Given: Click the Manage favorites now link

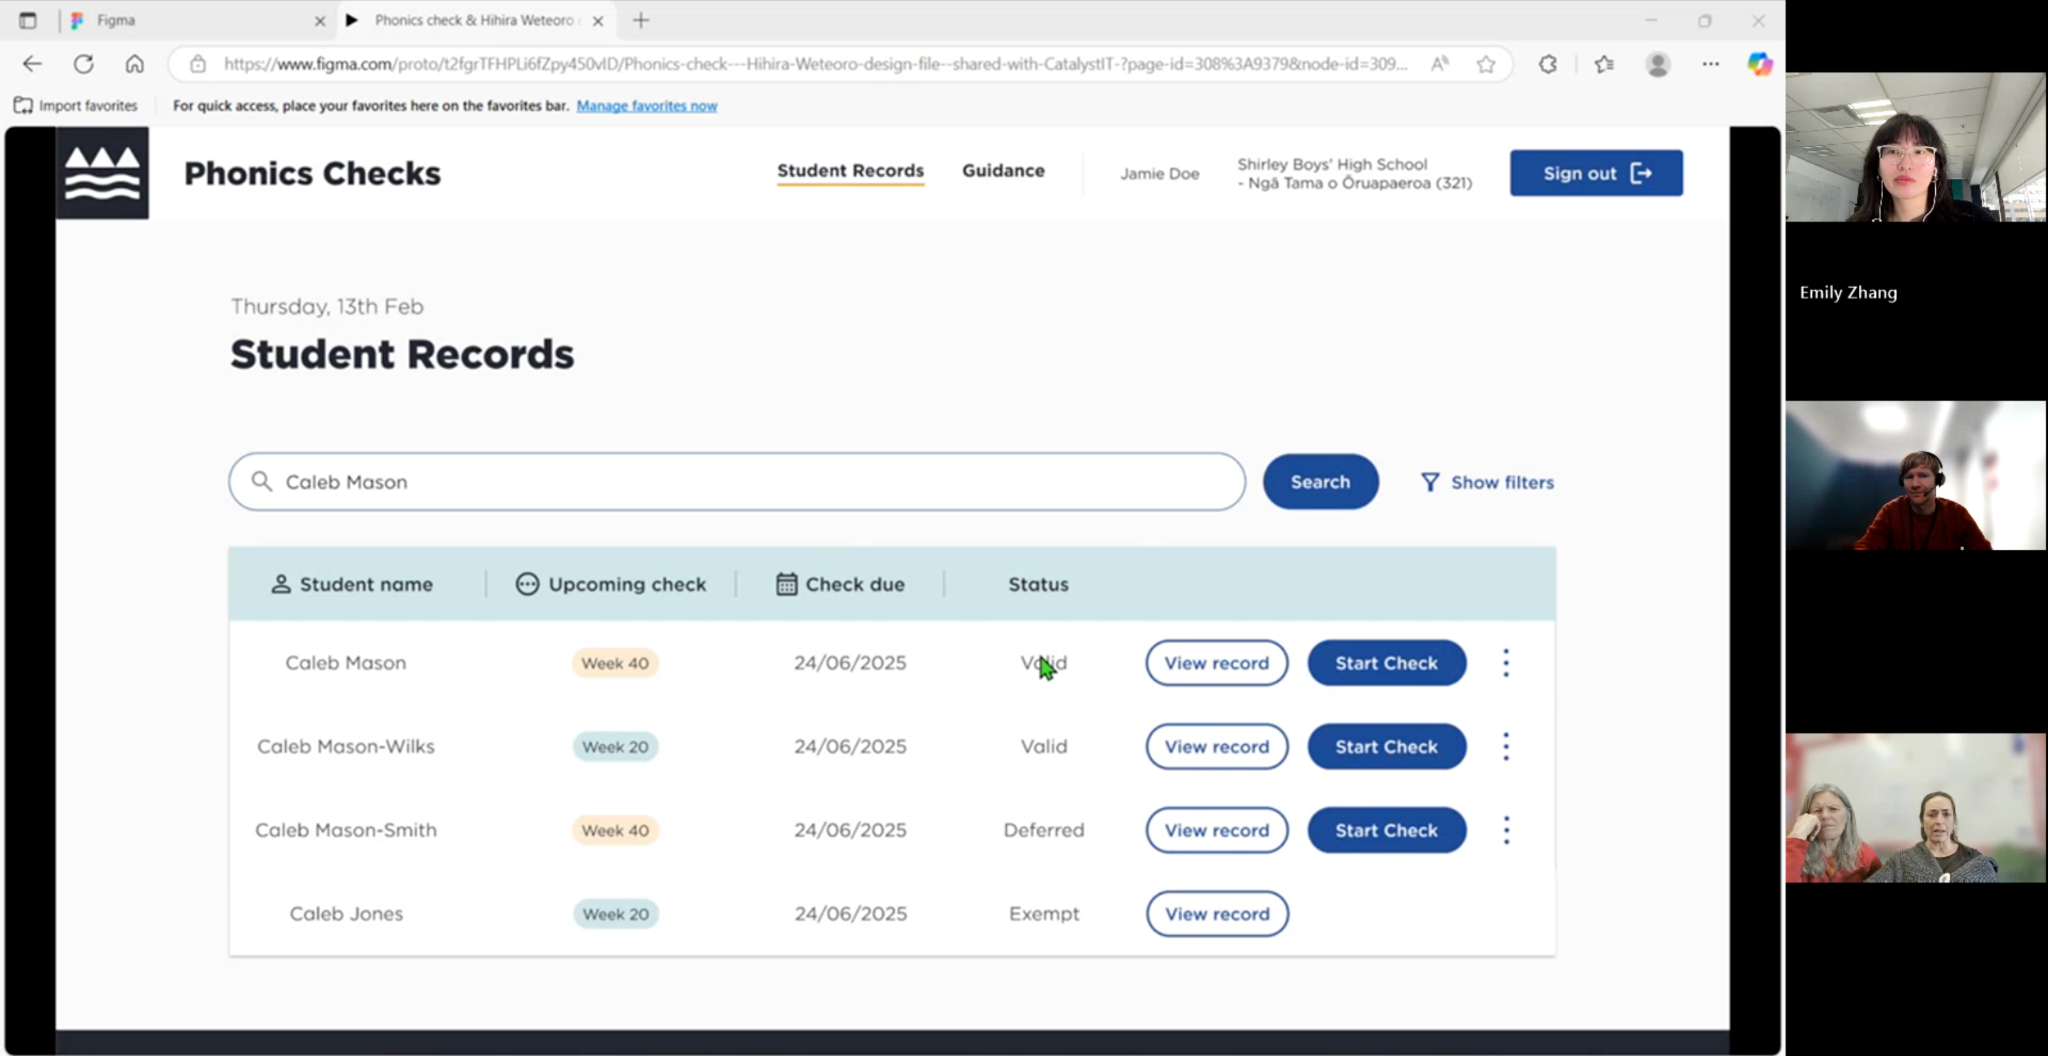Looking at the screenshot, I should pyautogui.click(x=646, y=106).
